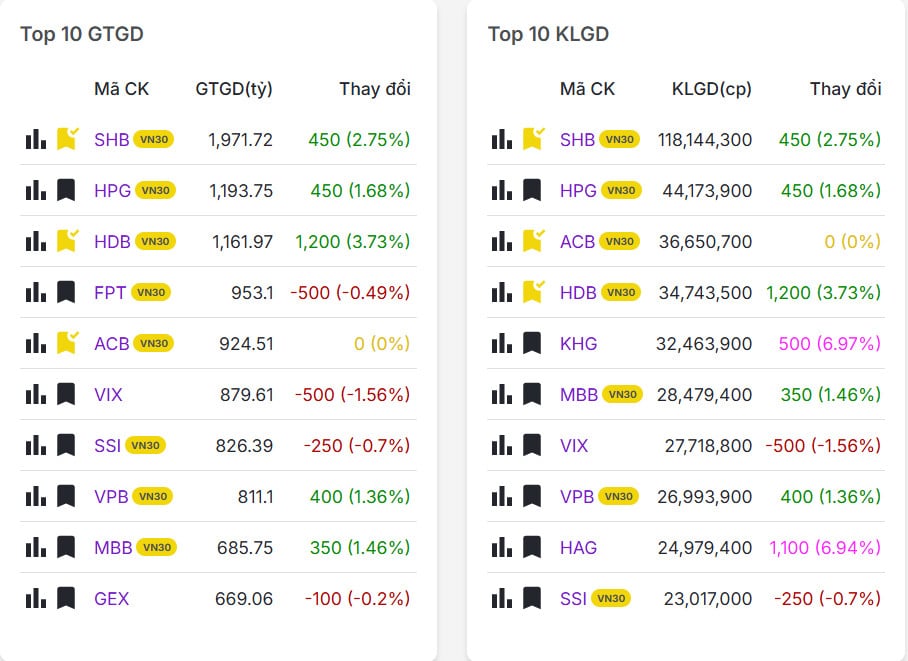Click chart icon for ACB in KLGD table
Viewport: 908px width, 661px height.
point(502,241)
